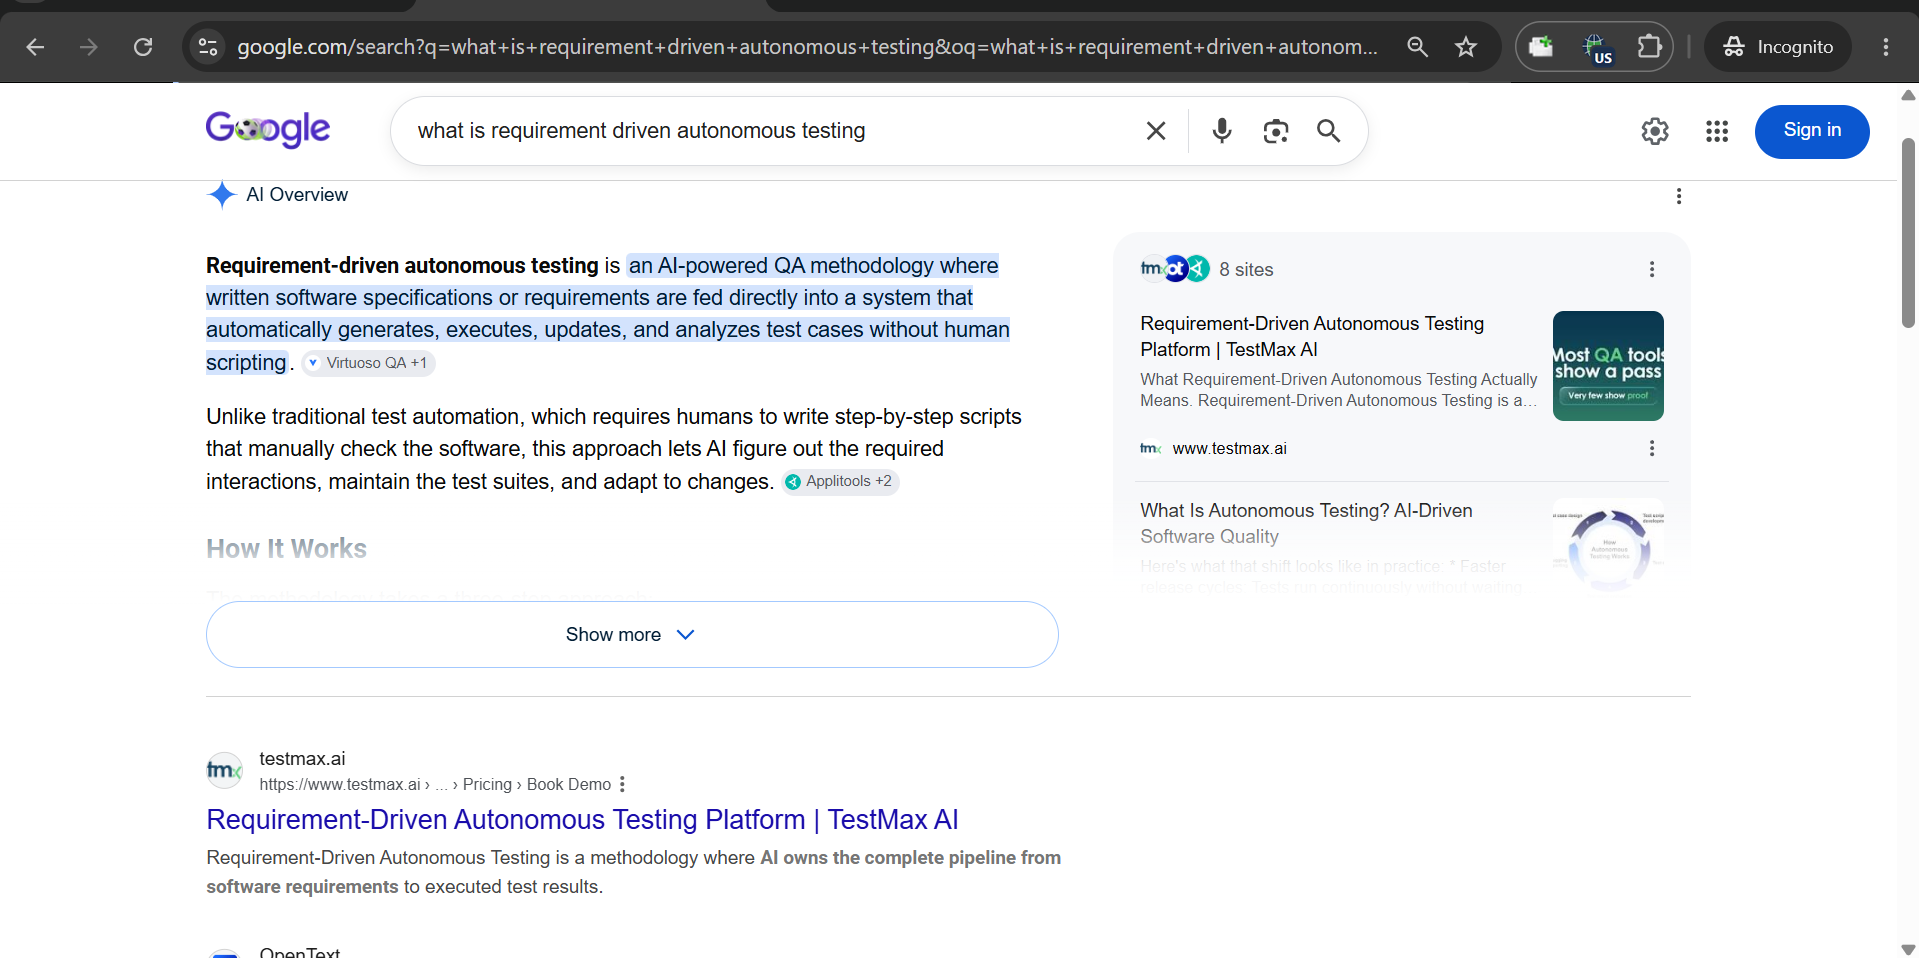Open site information icon in address bar
This screenshot has width=1919, height=958.
(x=208, y=47)
